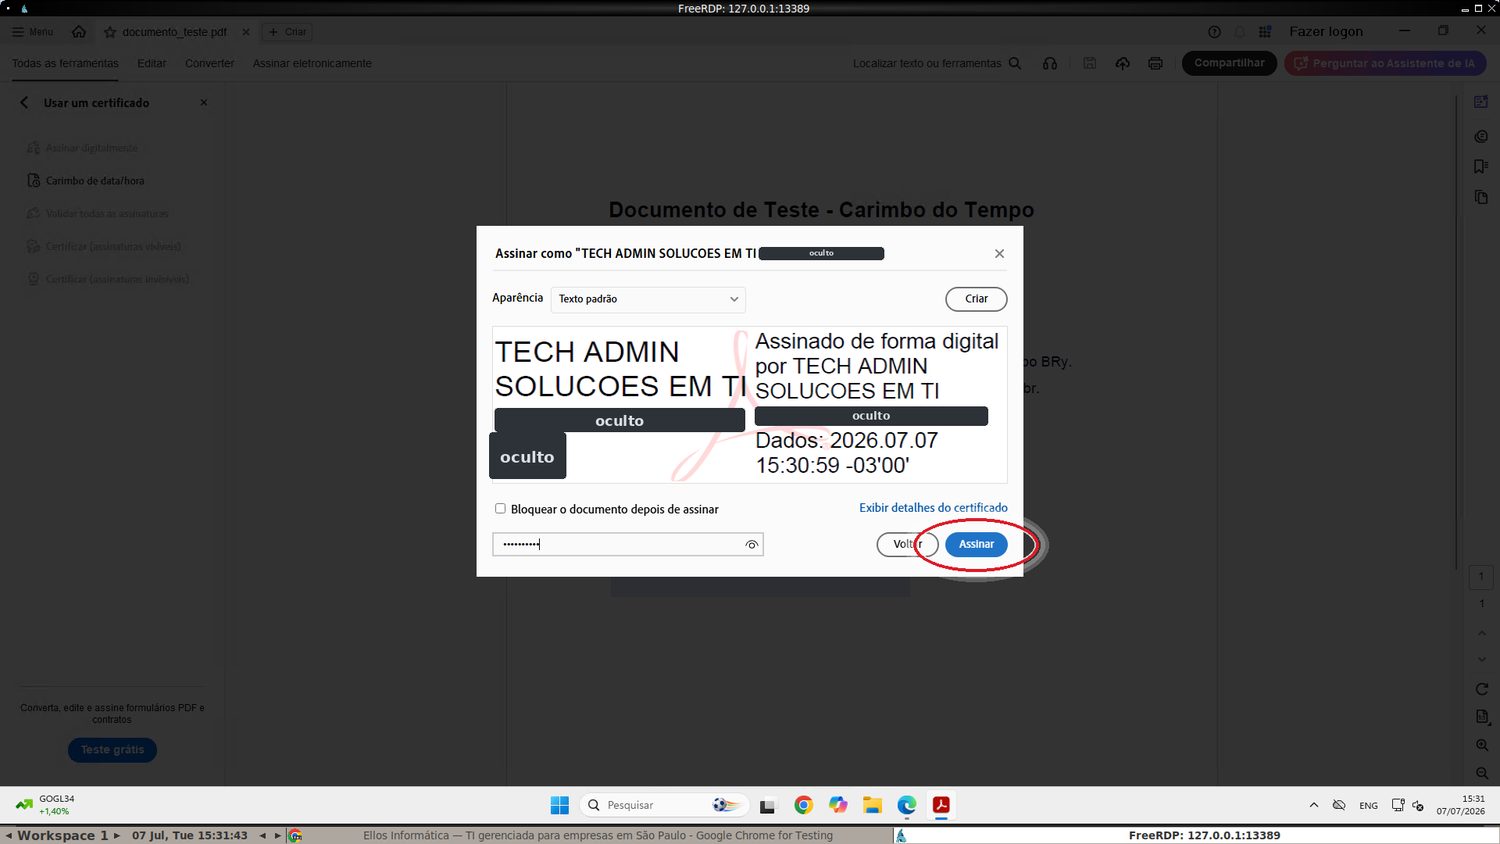Go back from Usar um certificado
The width and height of the screenshot is (1500, 844).
coord(24,103)
